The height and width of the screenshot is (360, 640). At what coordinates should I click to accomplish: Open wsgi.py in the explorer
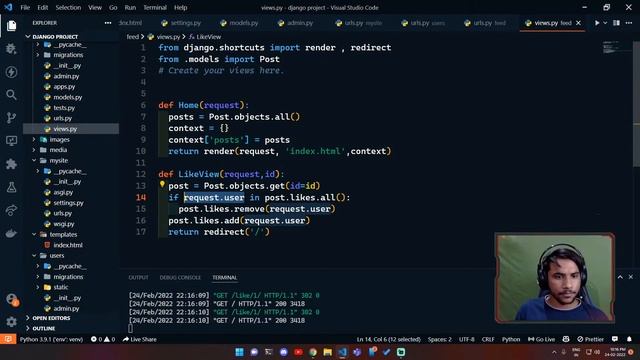pyautogui.click(x=64, y=224)
